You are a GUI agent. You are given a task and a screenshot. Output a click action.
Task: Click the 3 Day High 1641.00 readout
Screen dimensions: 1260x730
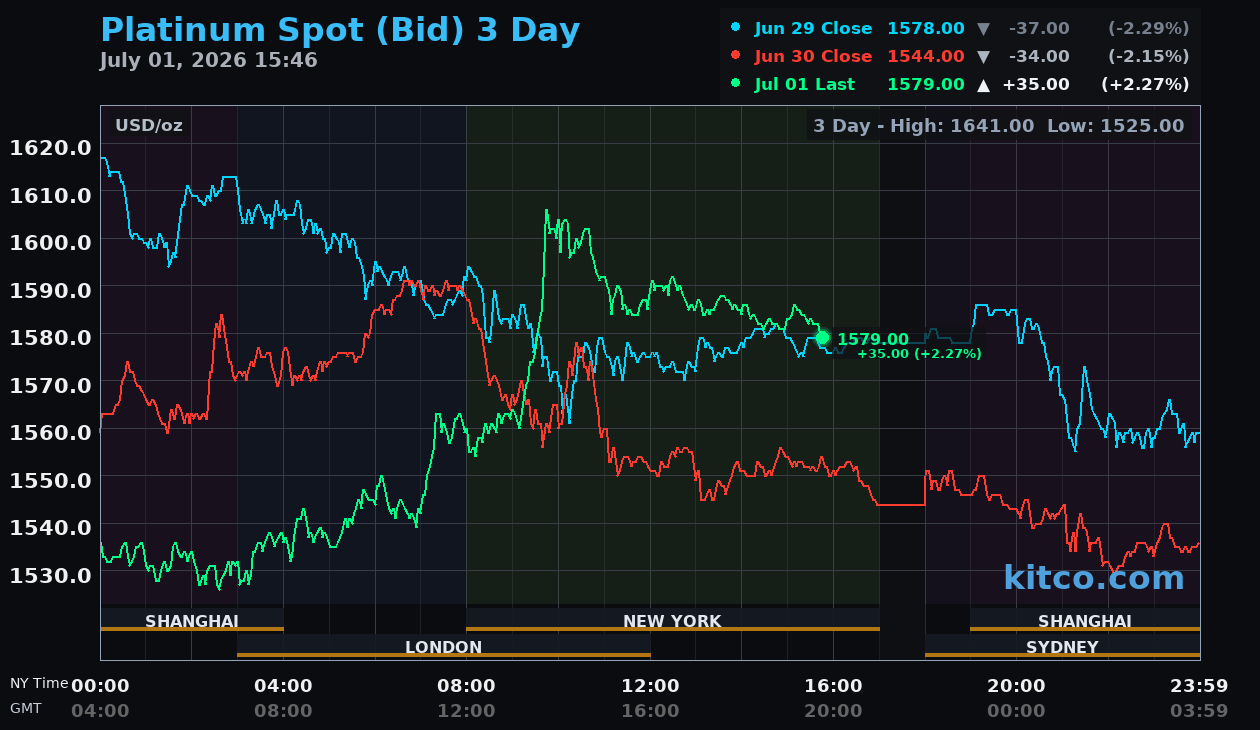924,125
